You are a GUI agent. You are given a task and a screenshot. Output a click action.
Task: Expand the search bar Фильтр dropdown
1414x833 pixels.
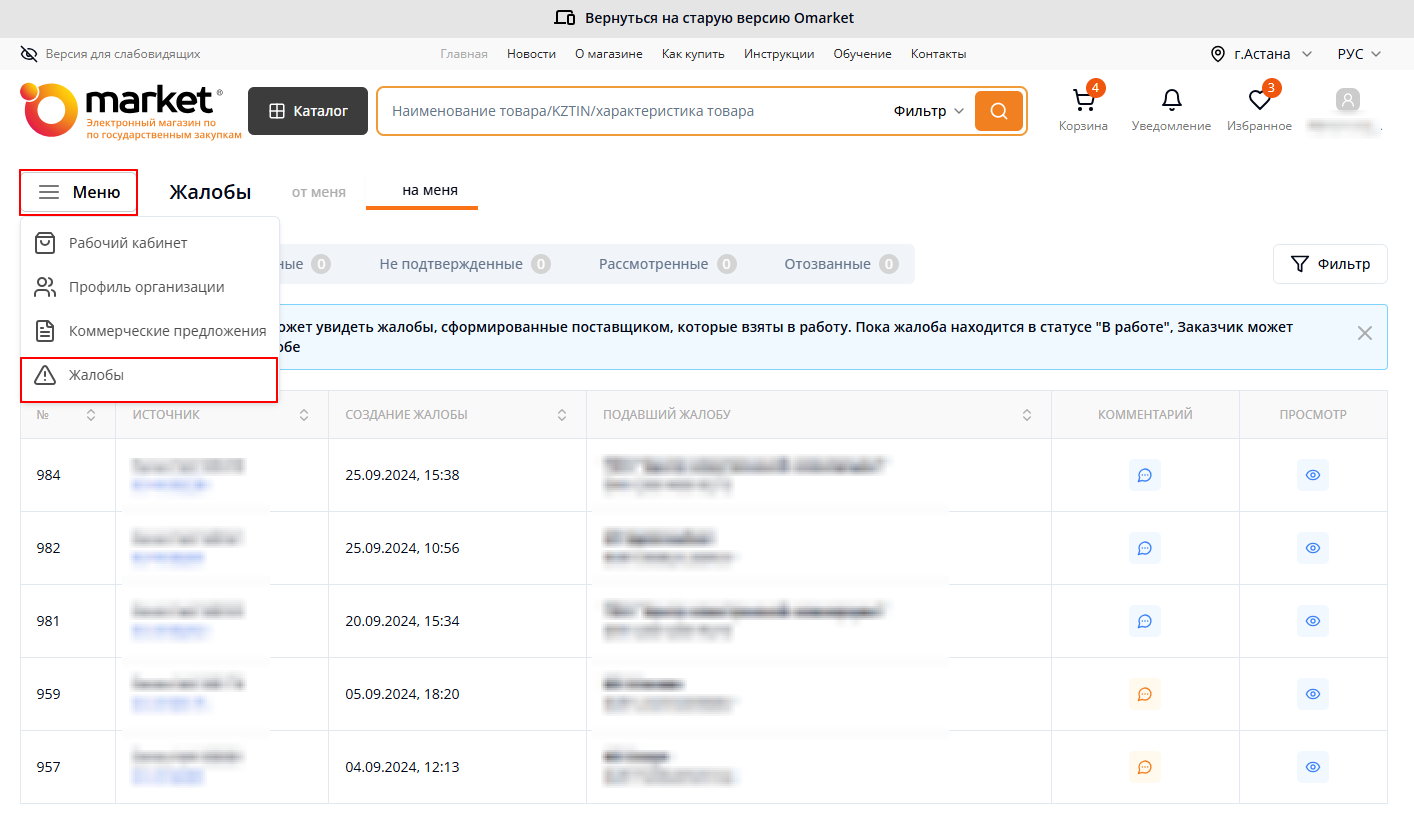(928, 111)
